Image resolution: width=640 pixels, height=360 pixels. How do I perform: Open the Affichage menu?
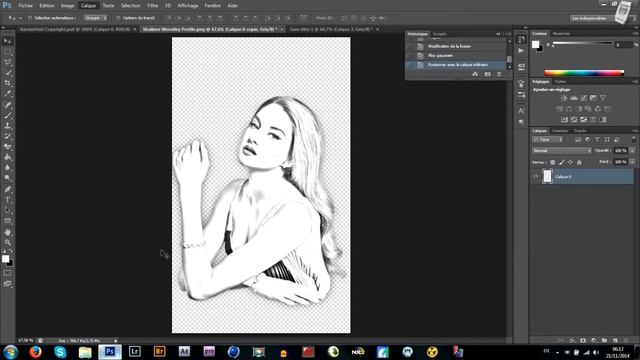pyautogui.click(x=187, y=6)
